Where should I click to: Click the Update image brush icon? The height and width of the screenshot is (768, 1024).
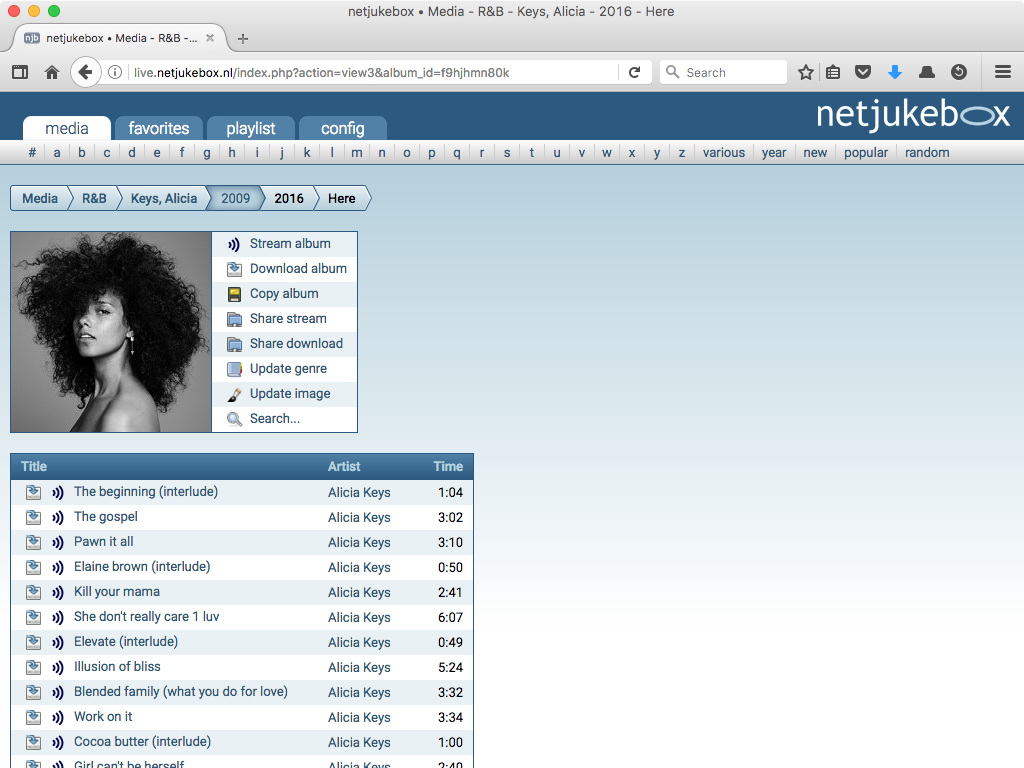(x=233, y=393)
